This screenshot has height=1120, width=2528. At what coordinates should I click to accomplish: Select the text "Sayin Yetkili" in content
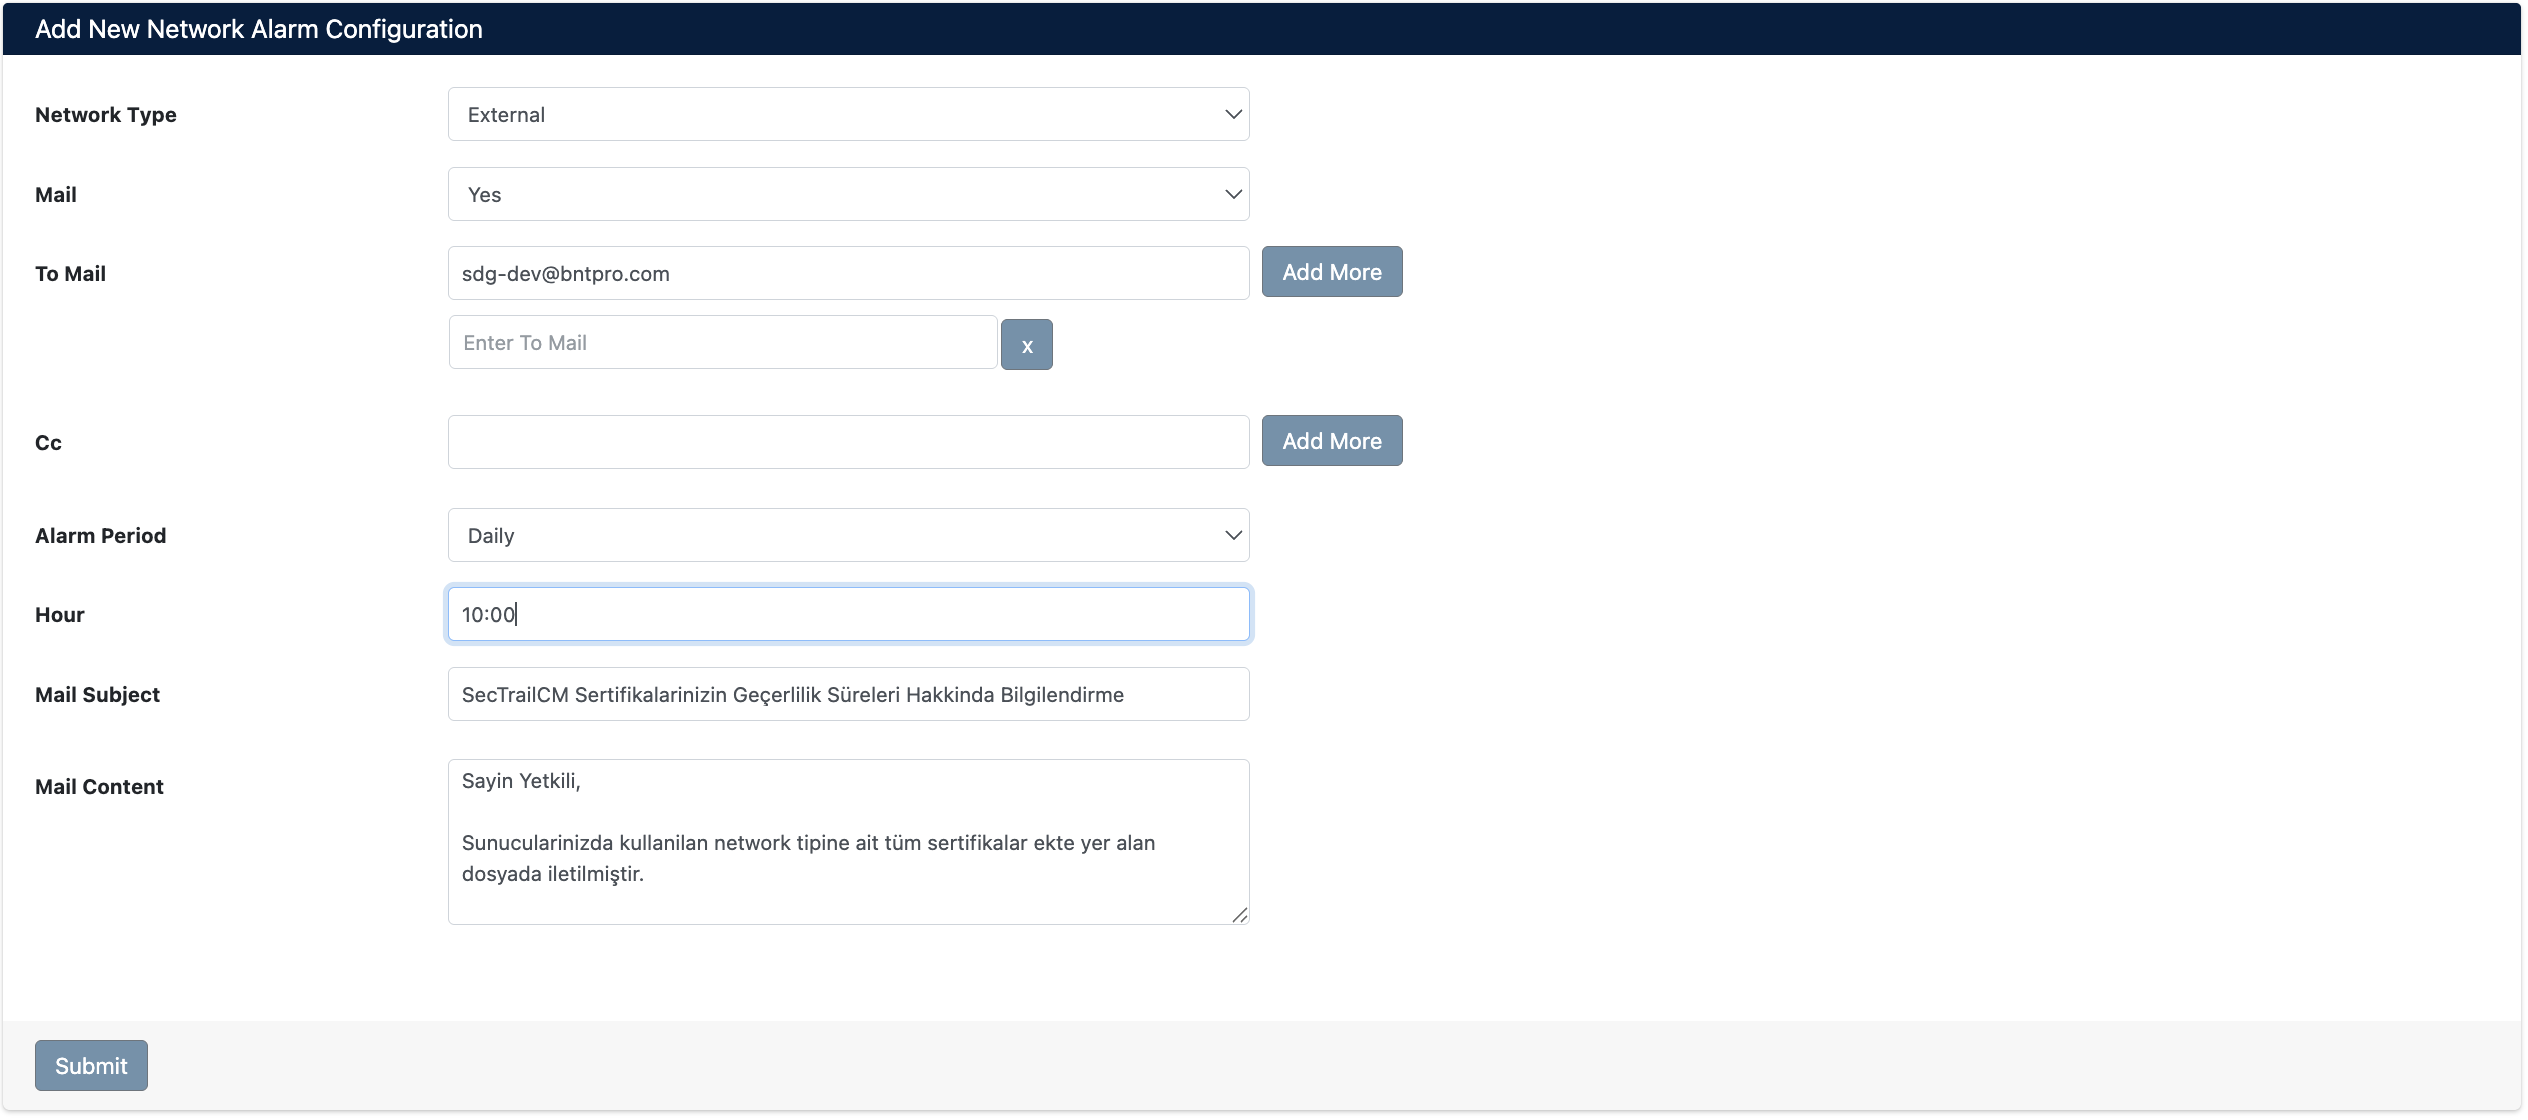click(x=519, y=781)
